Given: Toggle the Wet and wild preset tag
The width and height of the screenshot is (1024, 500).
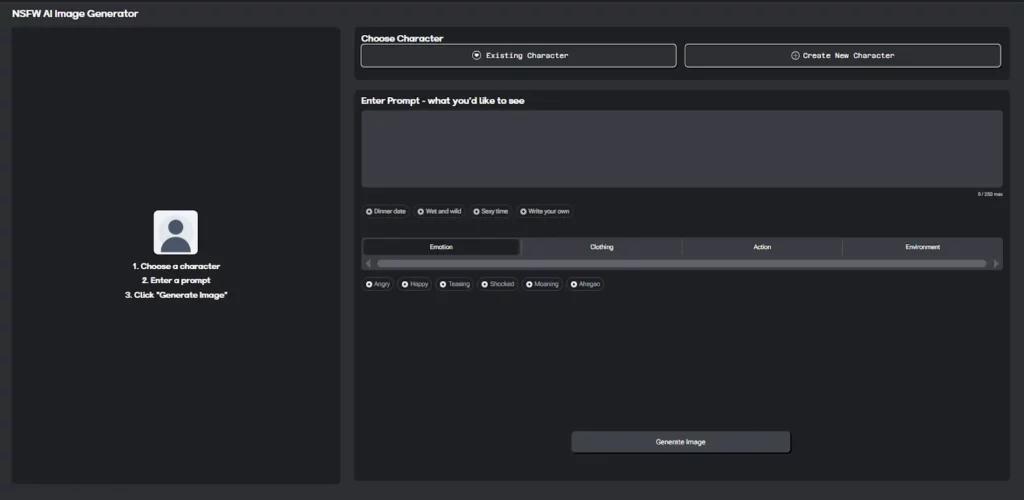Looking at the screenshot, I should pos(439,212).
